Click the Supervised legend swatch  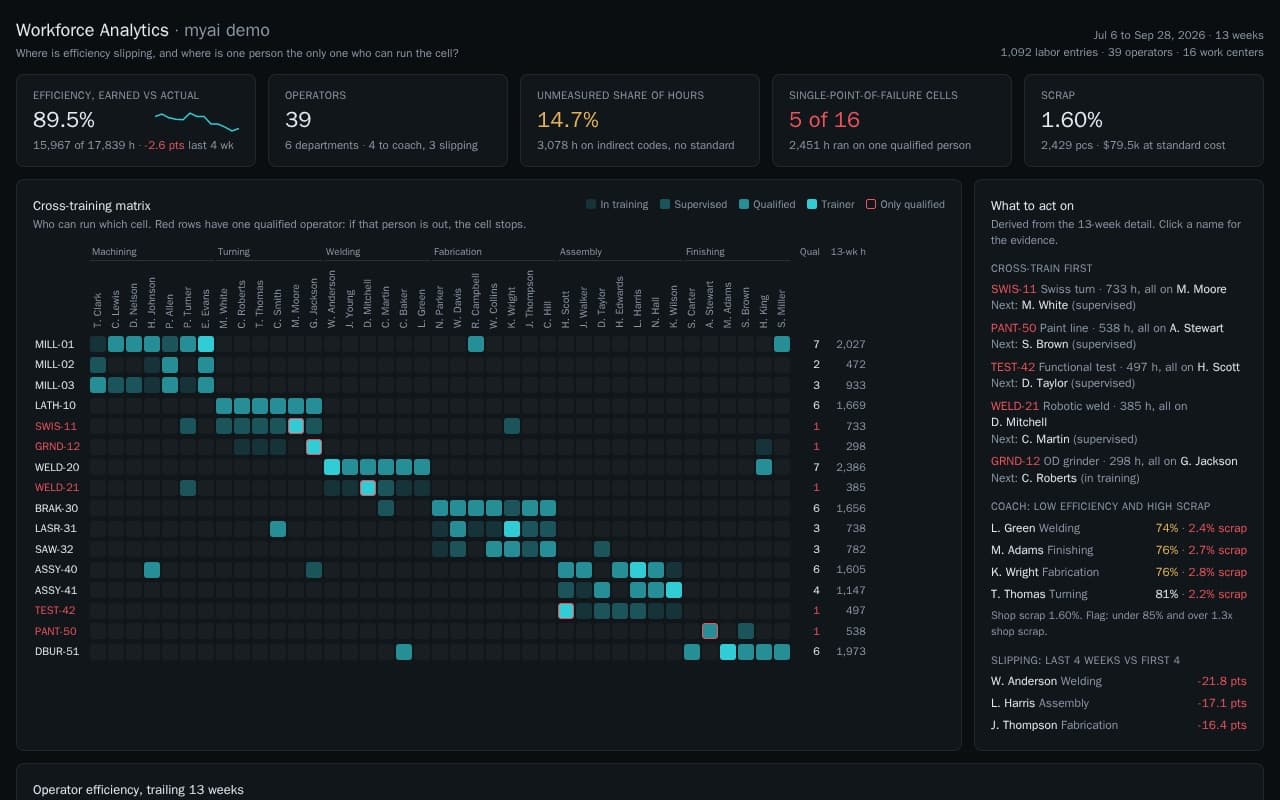[x=665, y=204]
